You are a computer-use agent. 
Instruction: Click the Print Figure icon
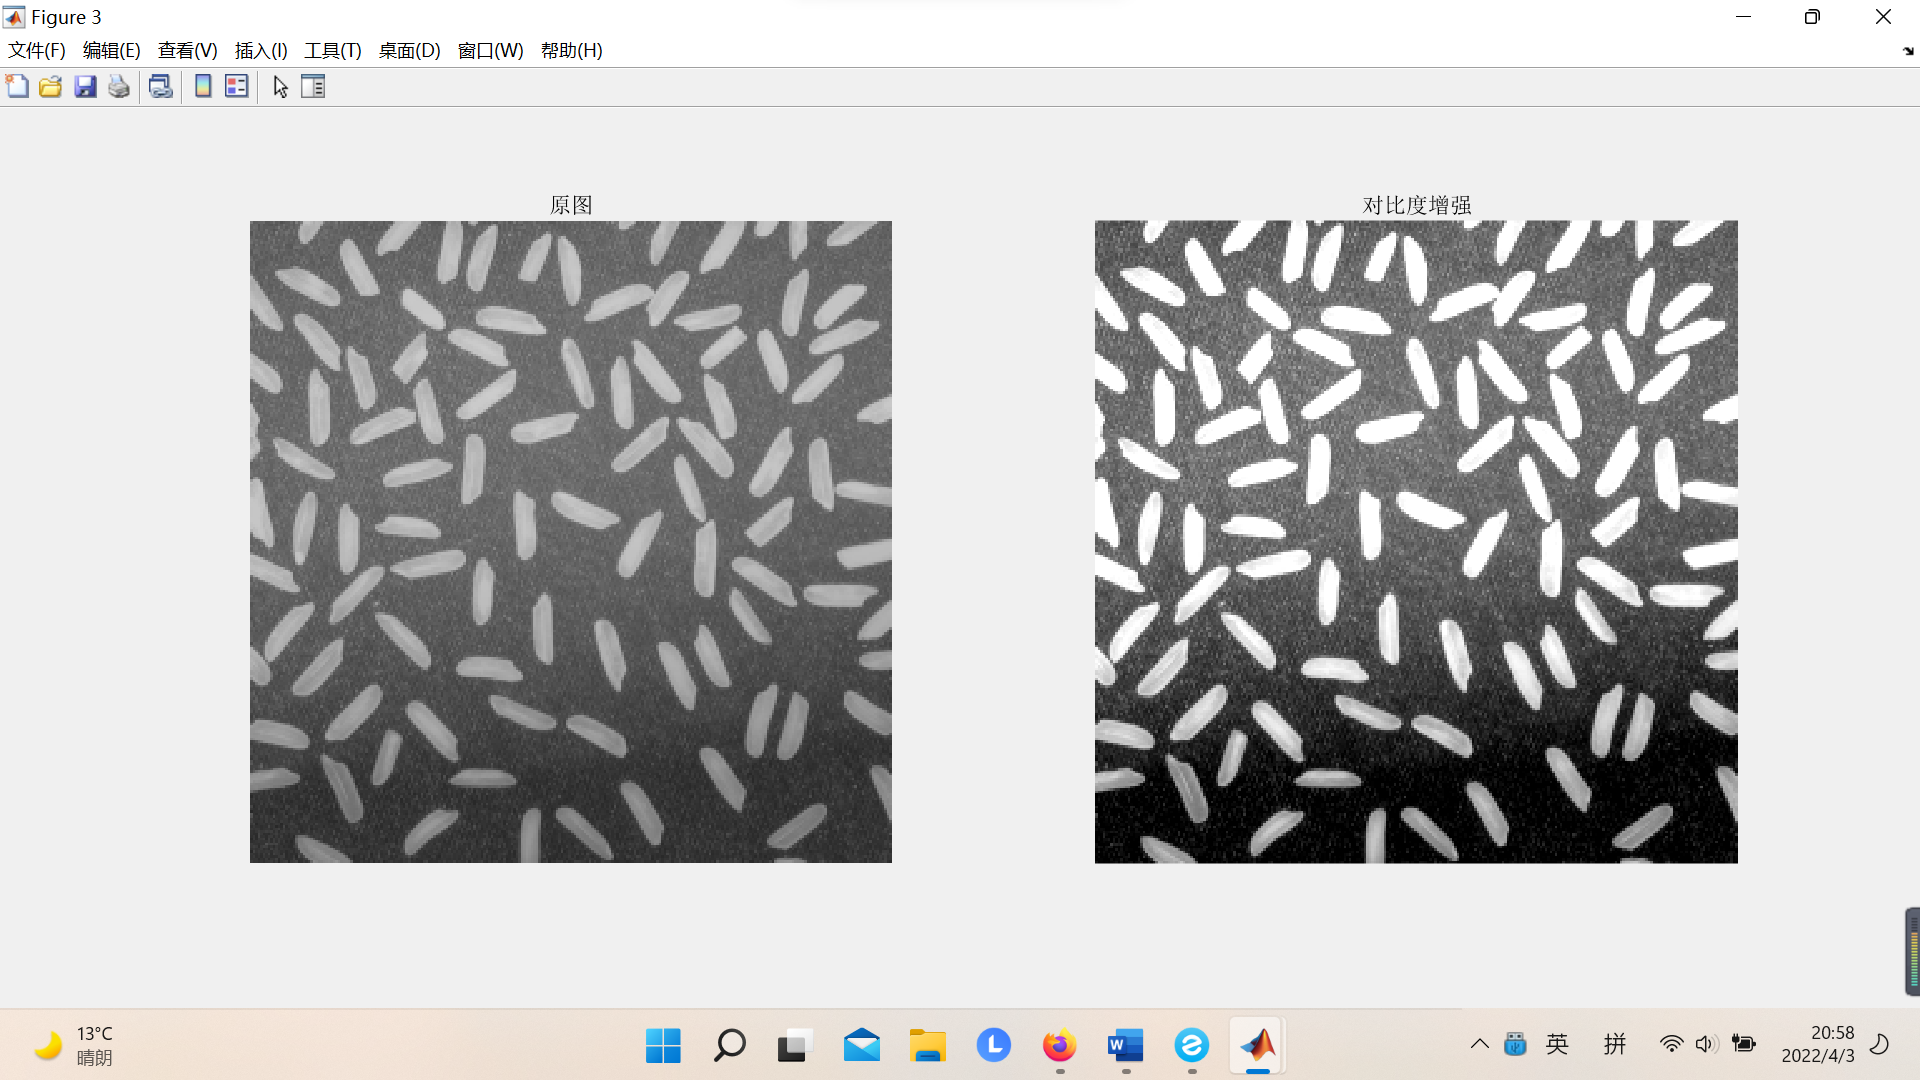click(119, 87)
